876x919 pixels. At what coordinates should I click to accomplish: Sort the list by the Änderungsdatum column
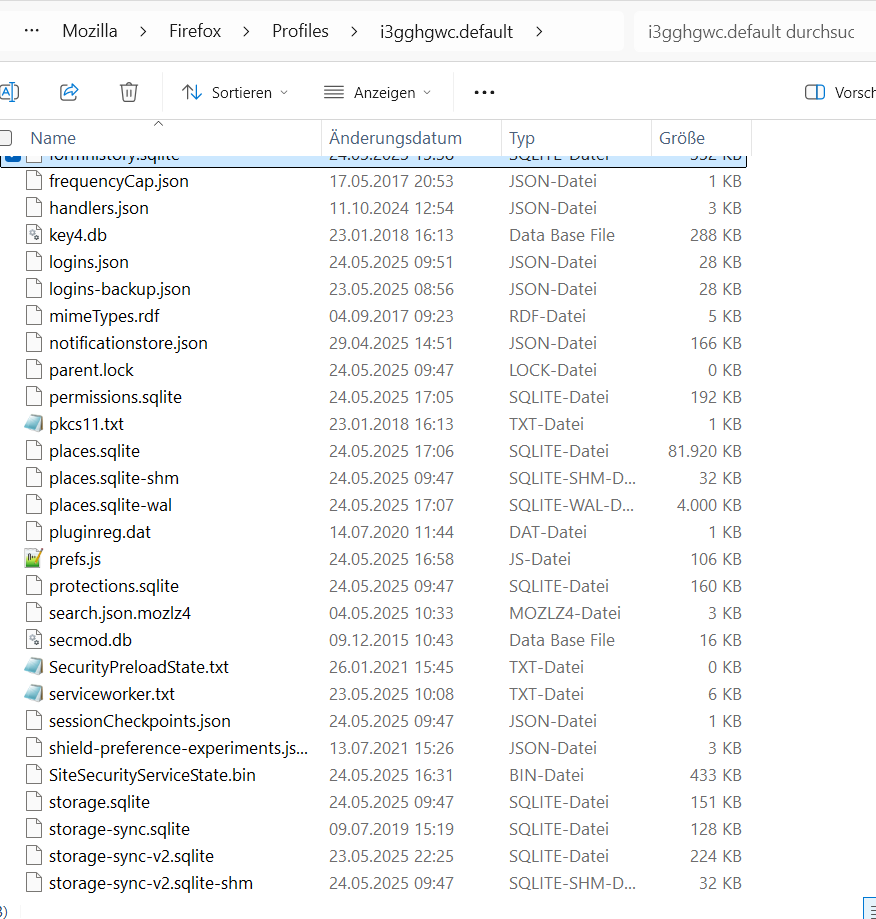point(395,138)
